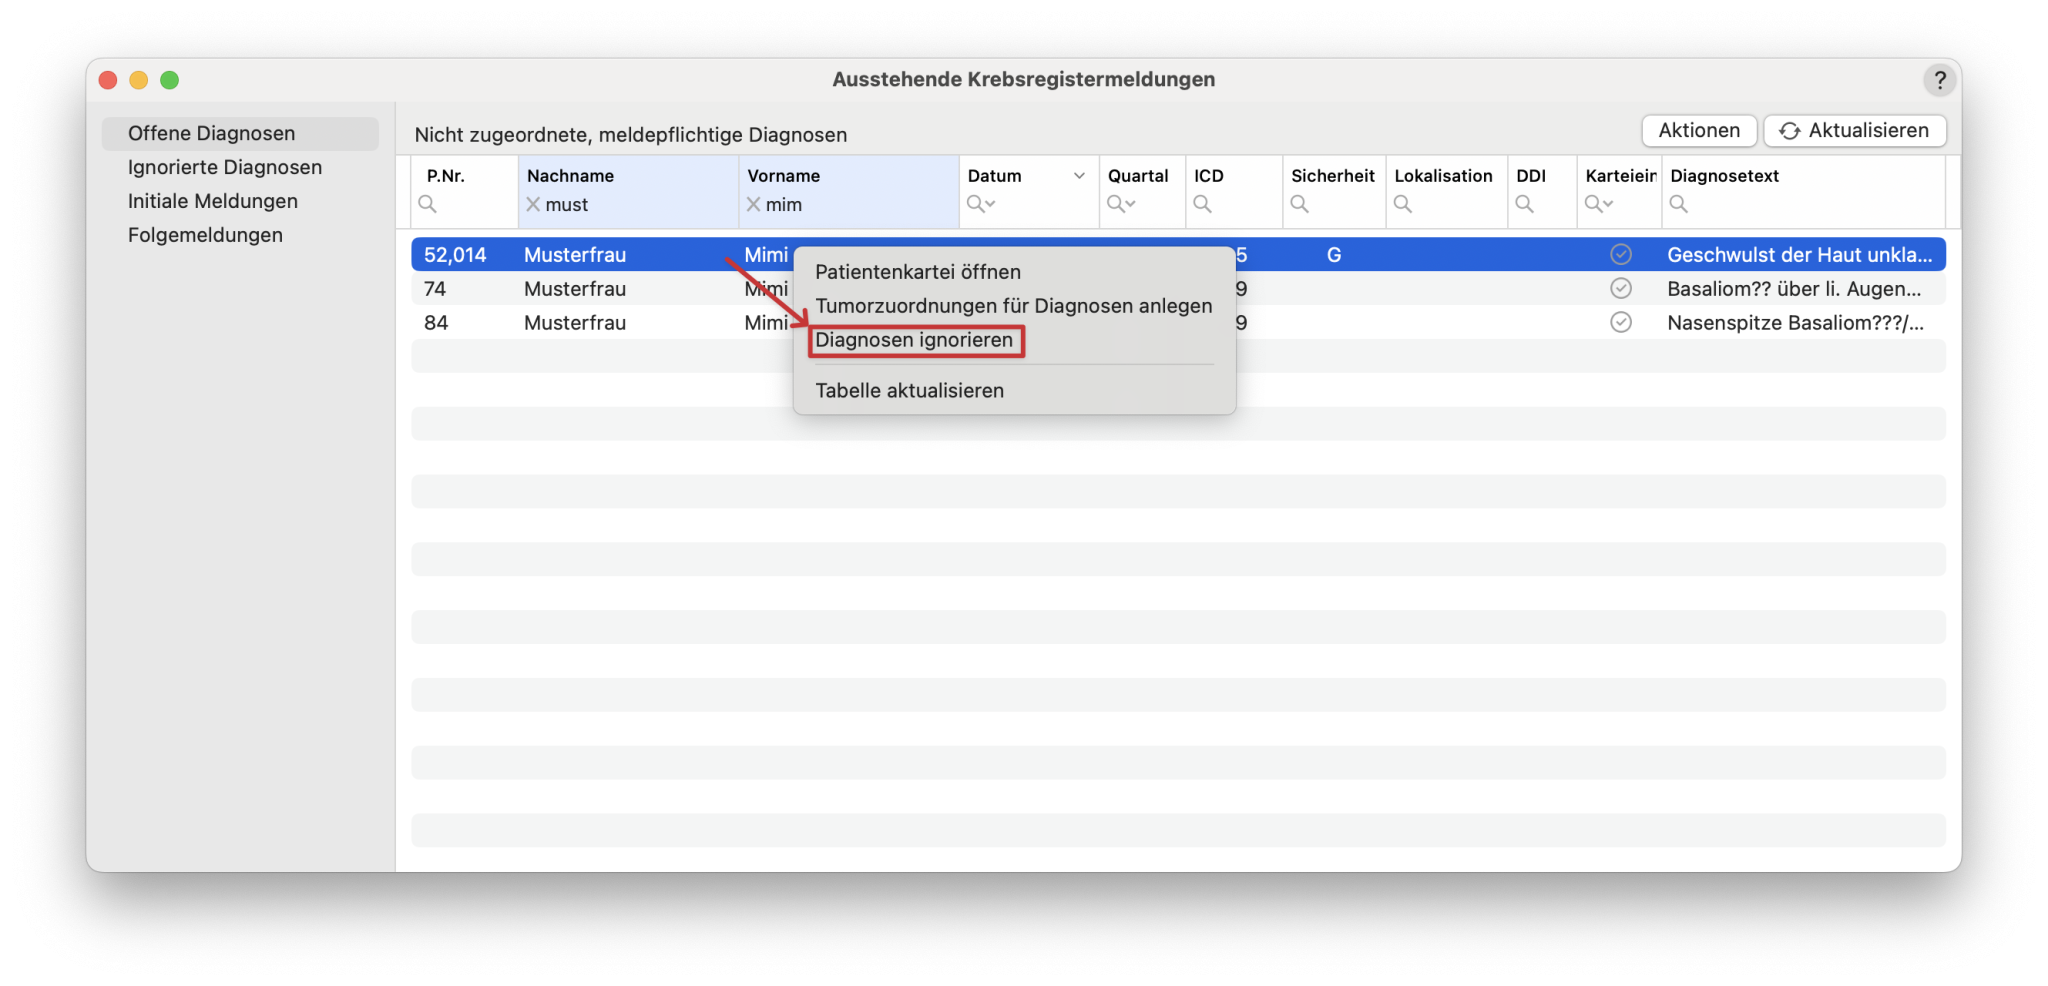Switch to Ignorierte Diagnosen

click(224, 166)
